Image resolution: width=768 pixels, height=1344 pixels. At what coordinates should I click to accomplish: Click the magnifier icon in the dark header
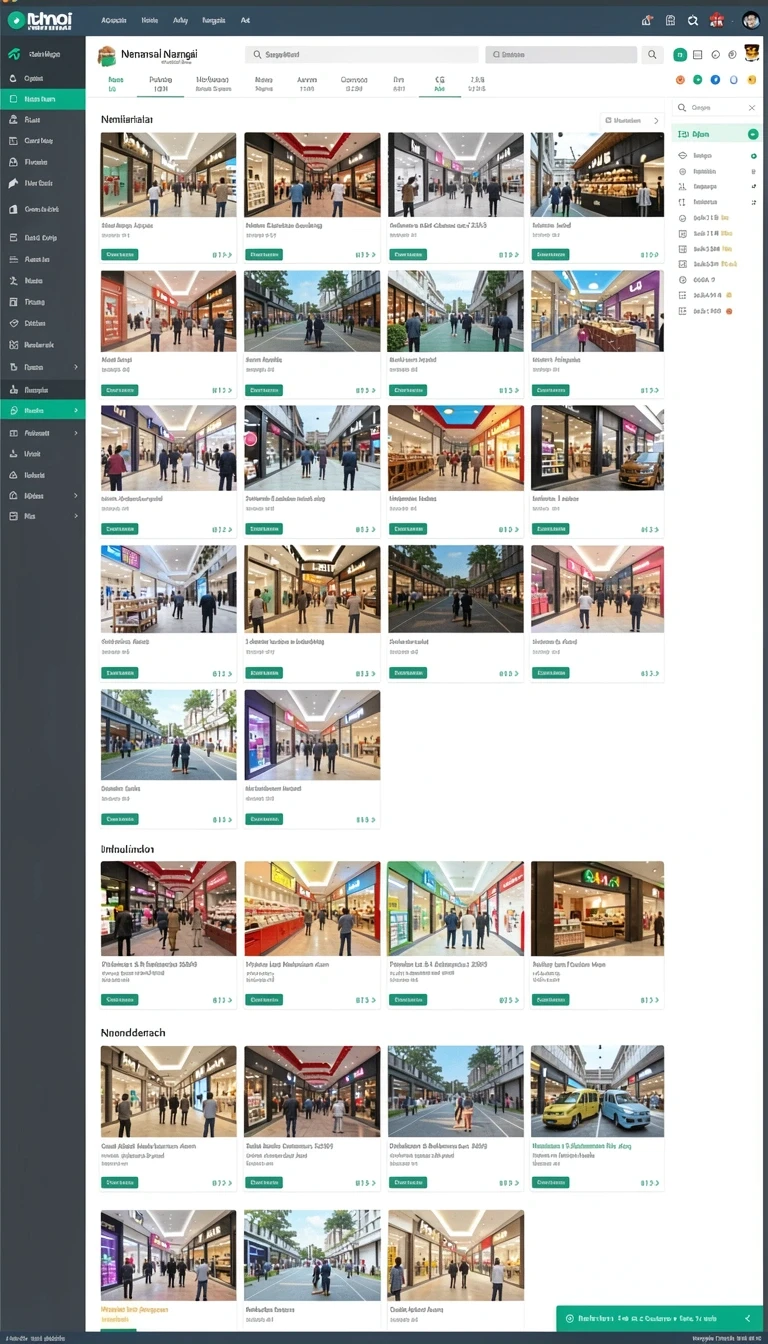[693, 20]
